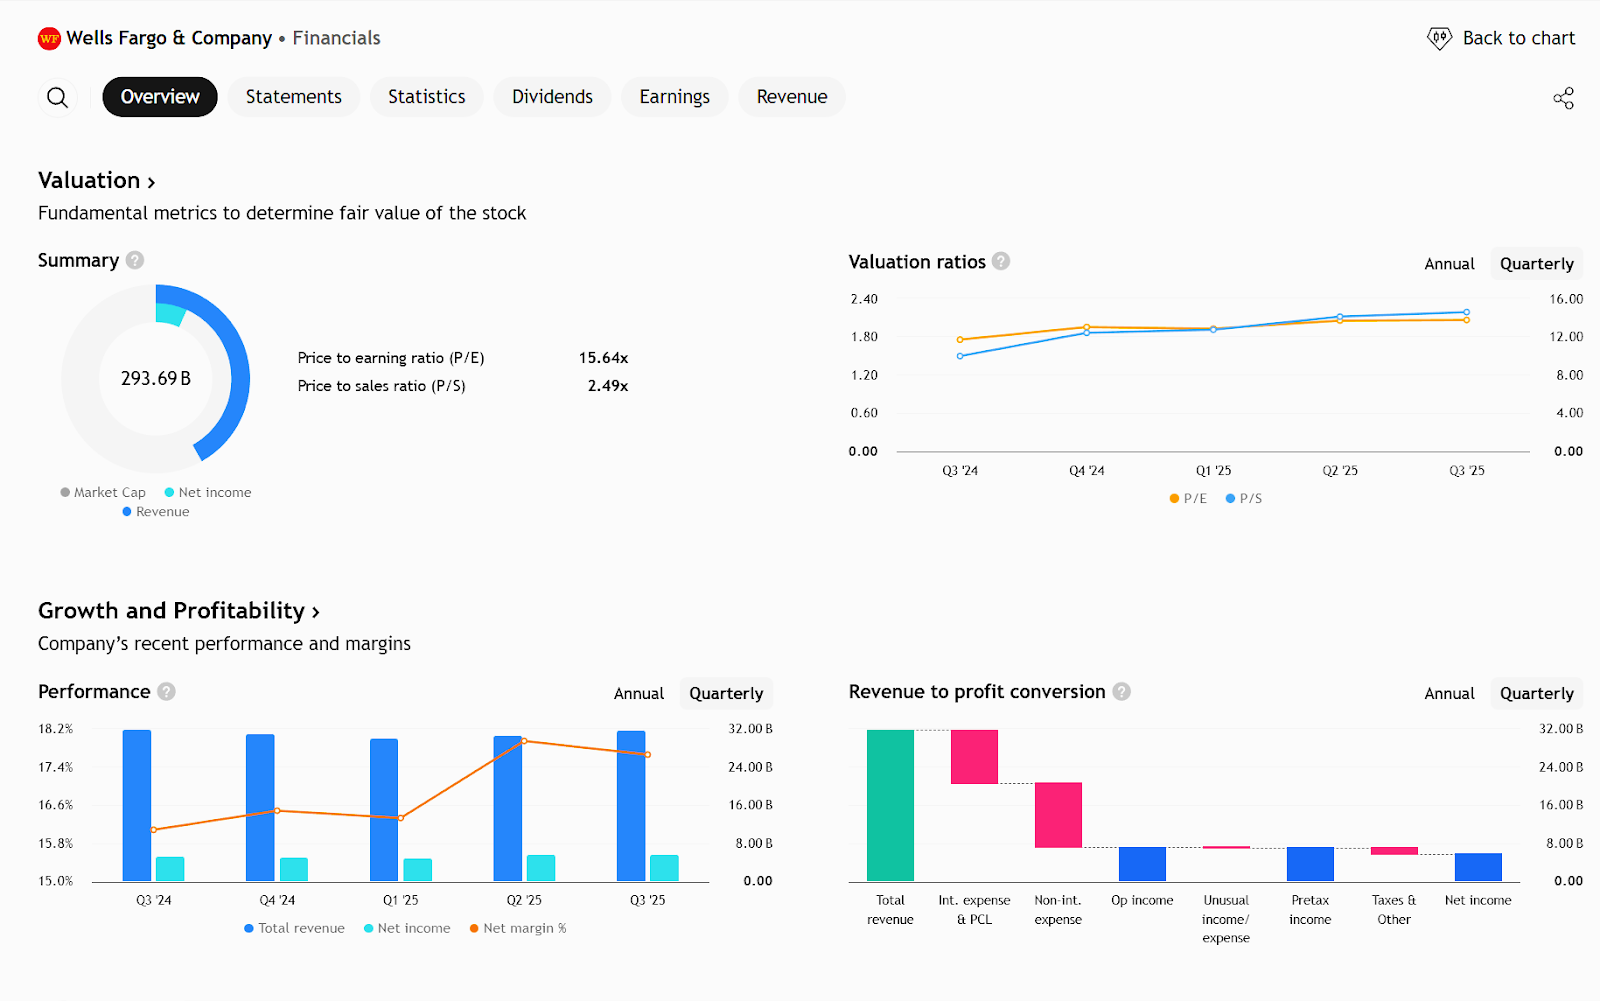
Task: Click the Total revenue waterfall bar
Action: 890,805
